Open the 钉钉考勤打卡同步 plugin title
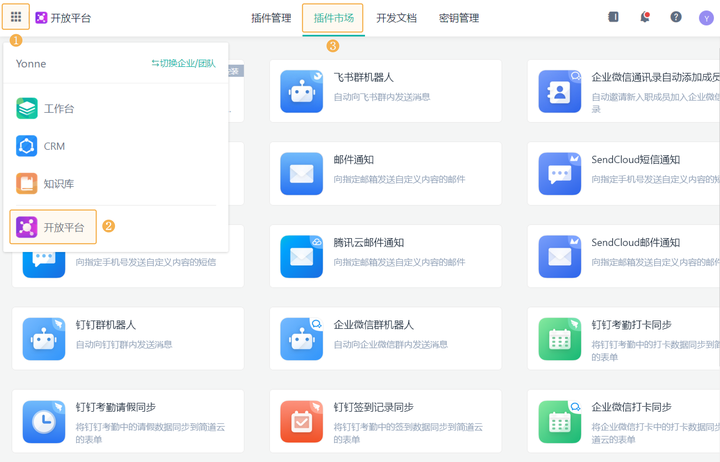The image size is (720, 462). 631,325
